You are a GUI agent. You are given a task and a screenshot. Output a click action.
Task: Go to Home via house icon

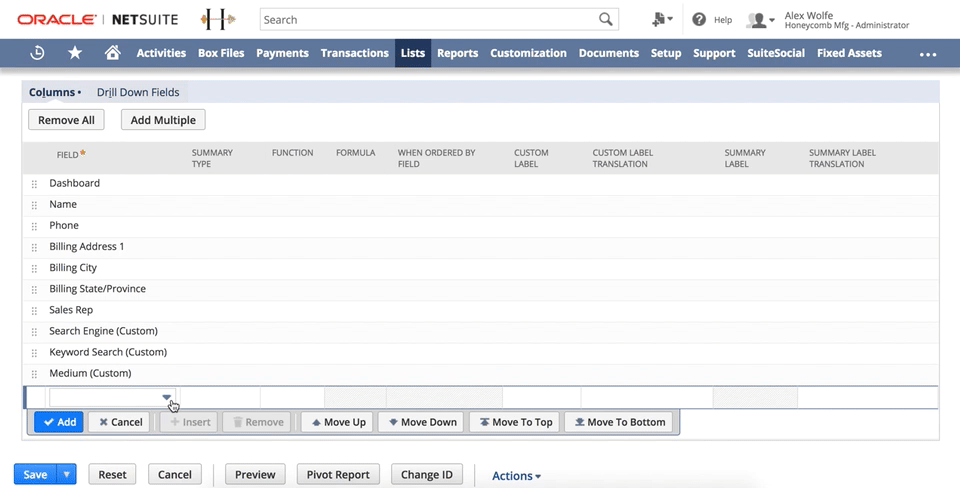coord(112,53)
